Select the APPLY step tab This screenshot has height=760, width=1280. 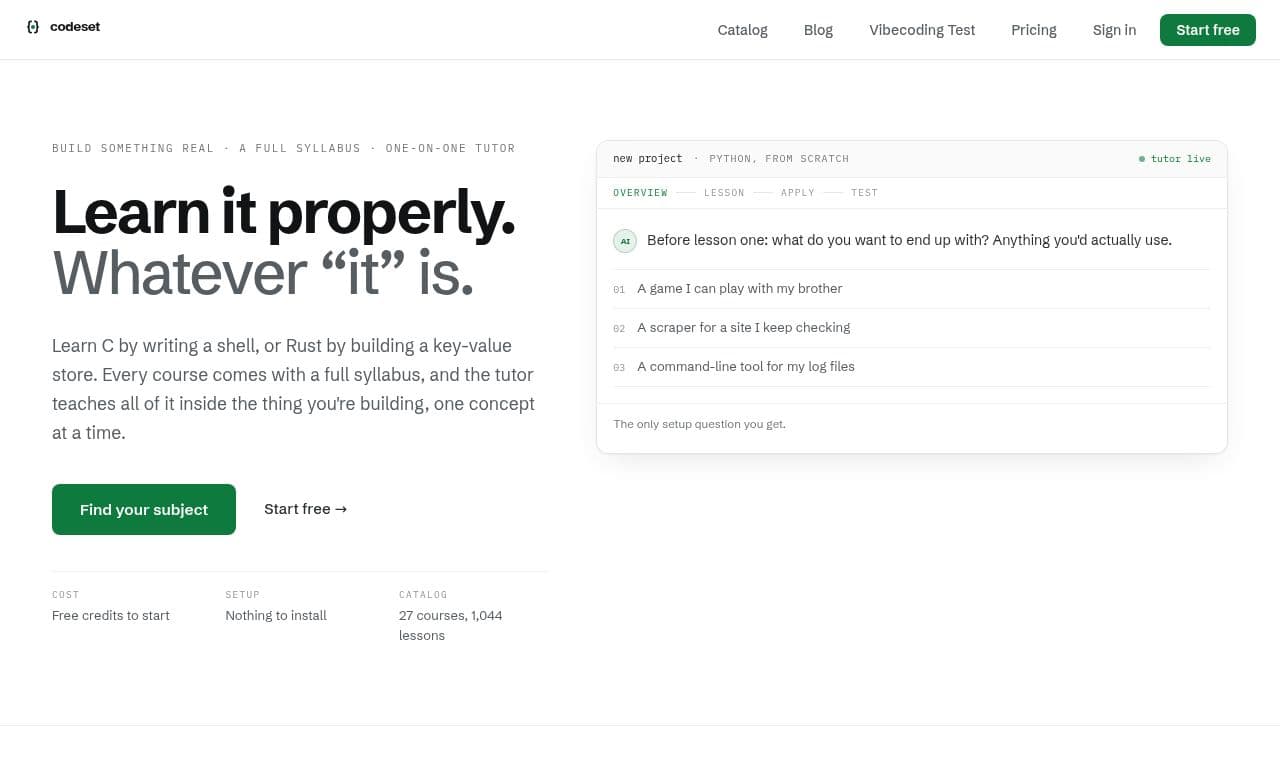tap(798, 193)
